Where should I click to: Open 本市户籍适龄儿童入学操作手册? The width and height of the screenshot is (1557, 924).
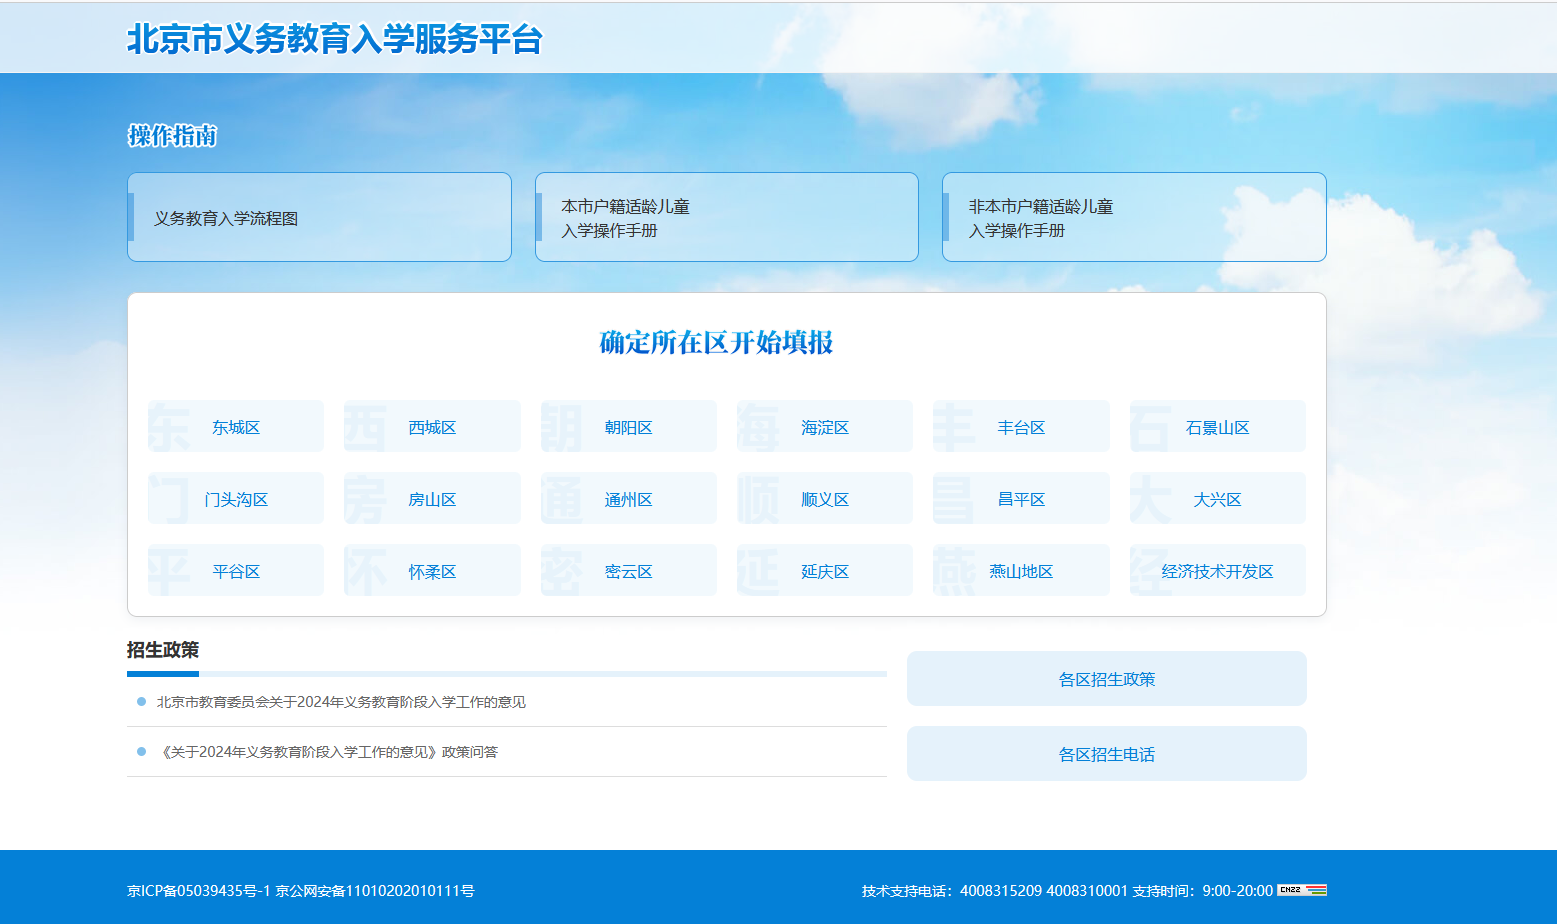(x=726, y=218)
